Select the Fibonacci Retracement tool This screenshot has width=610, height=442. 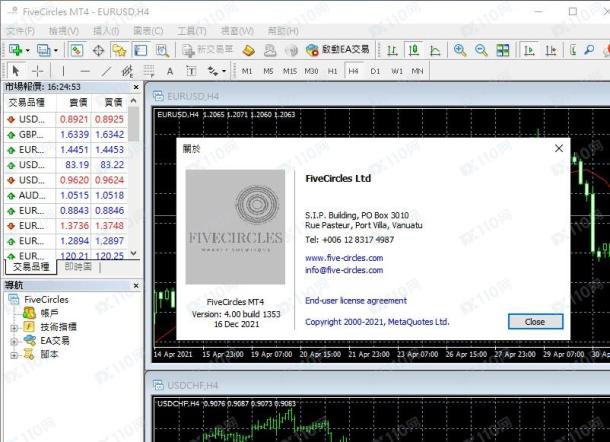tap(149, 71)
